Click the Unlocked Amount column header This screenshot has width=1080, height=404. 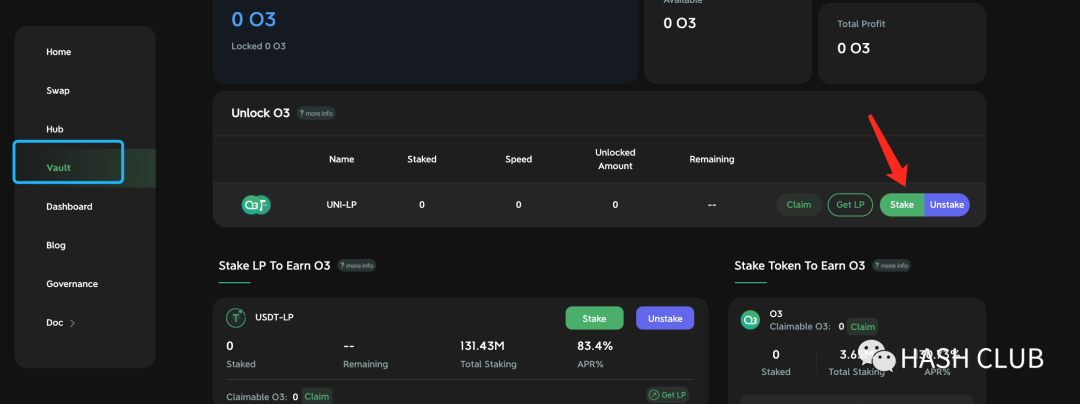click(x=615, y=159)
